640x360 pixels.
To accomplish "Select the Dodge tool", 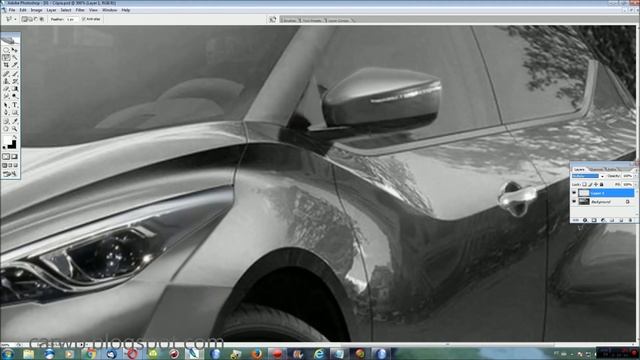I will click(15, 96).
